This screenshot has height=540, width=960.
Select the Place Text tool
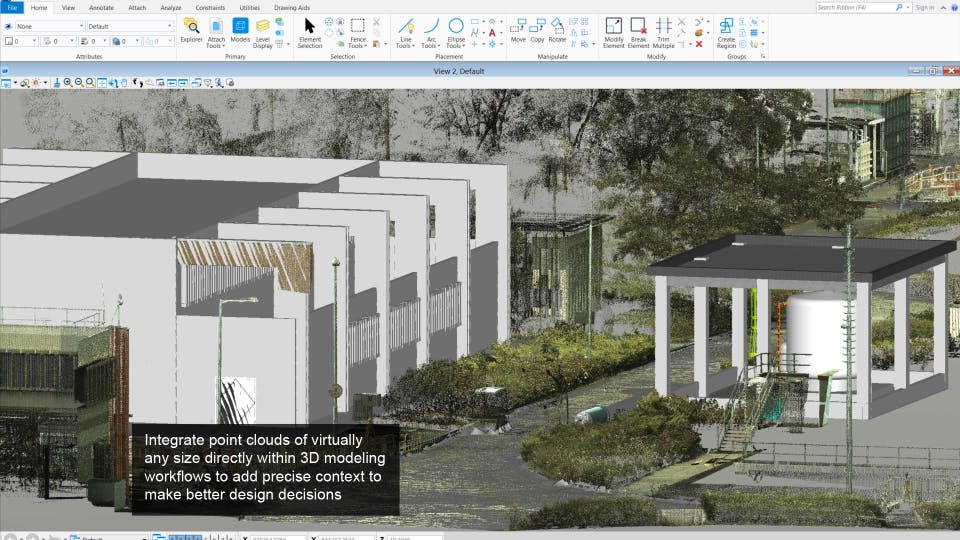point(492,33)
